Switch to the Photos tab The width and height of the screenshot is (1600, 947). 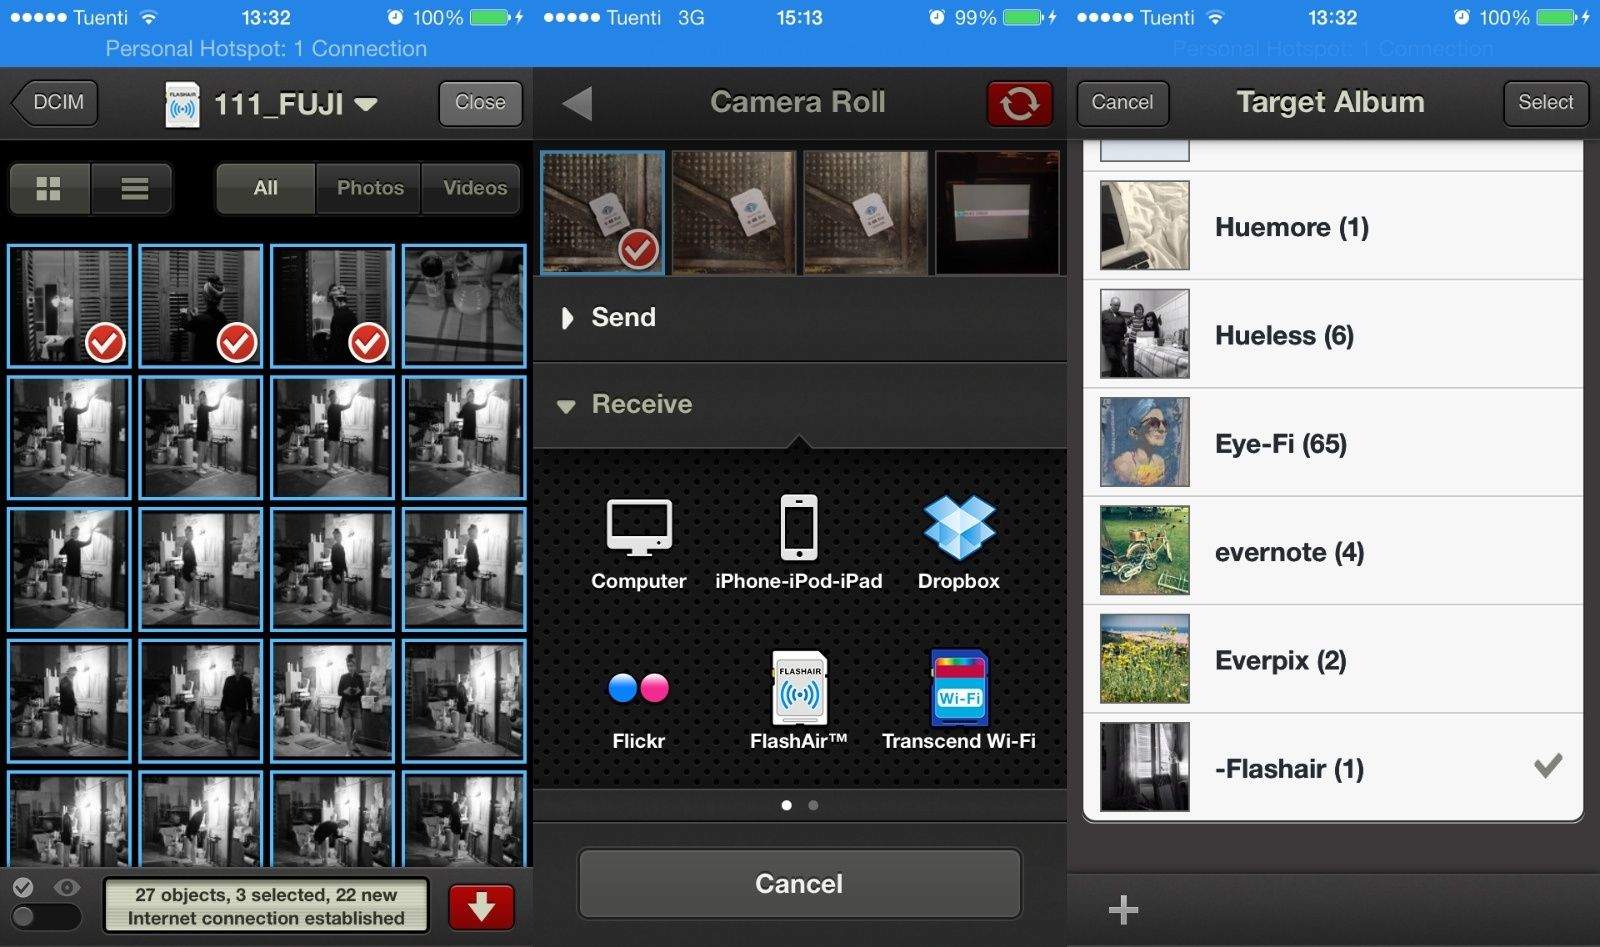369,188
